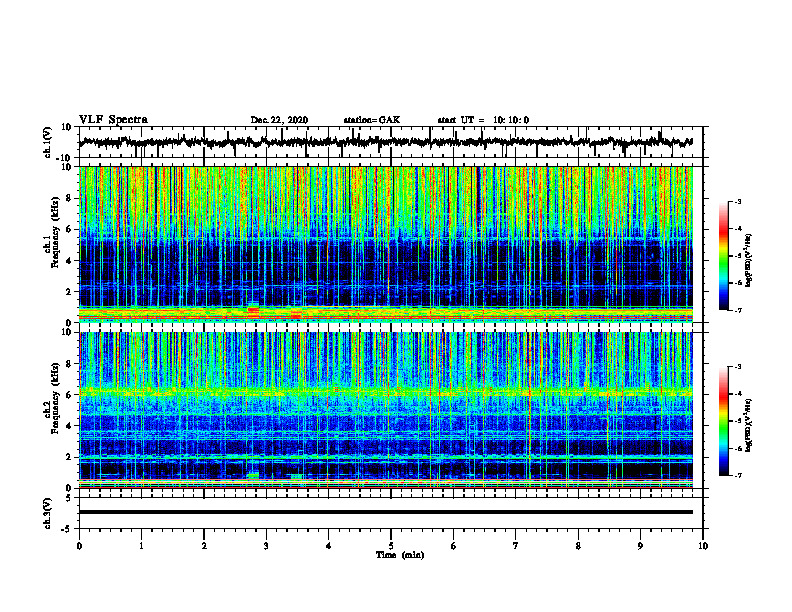Image resolution: width=792 pixels, height=612 pixels.
Task: Click the '2' tick on the Time axis
Action: 204,546
